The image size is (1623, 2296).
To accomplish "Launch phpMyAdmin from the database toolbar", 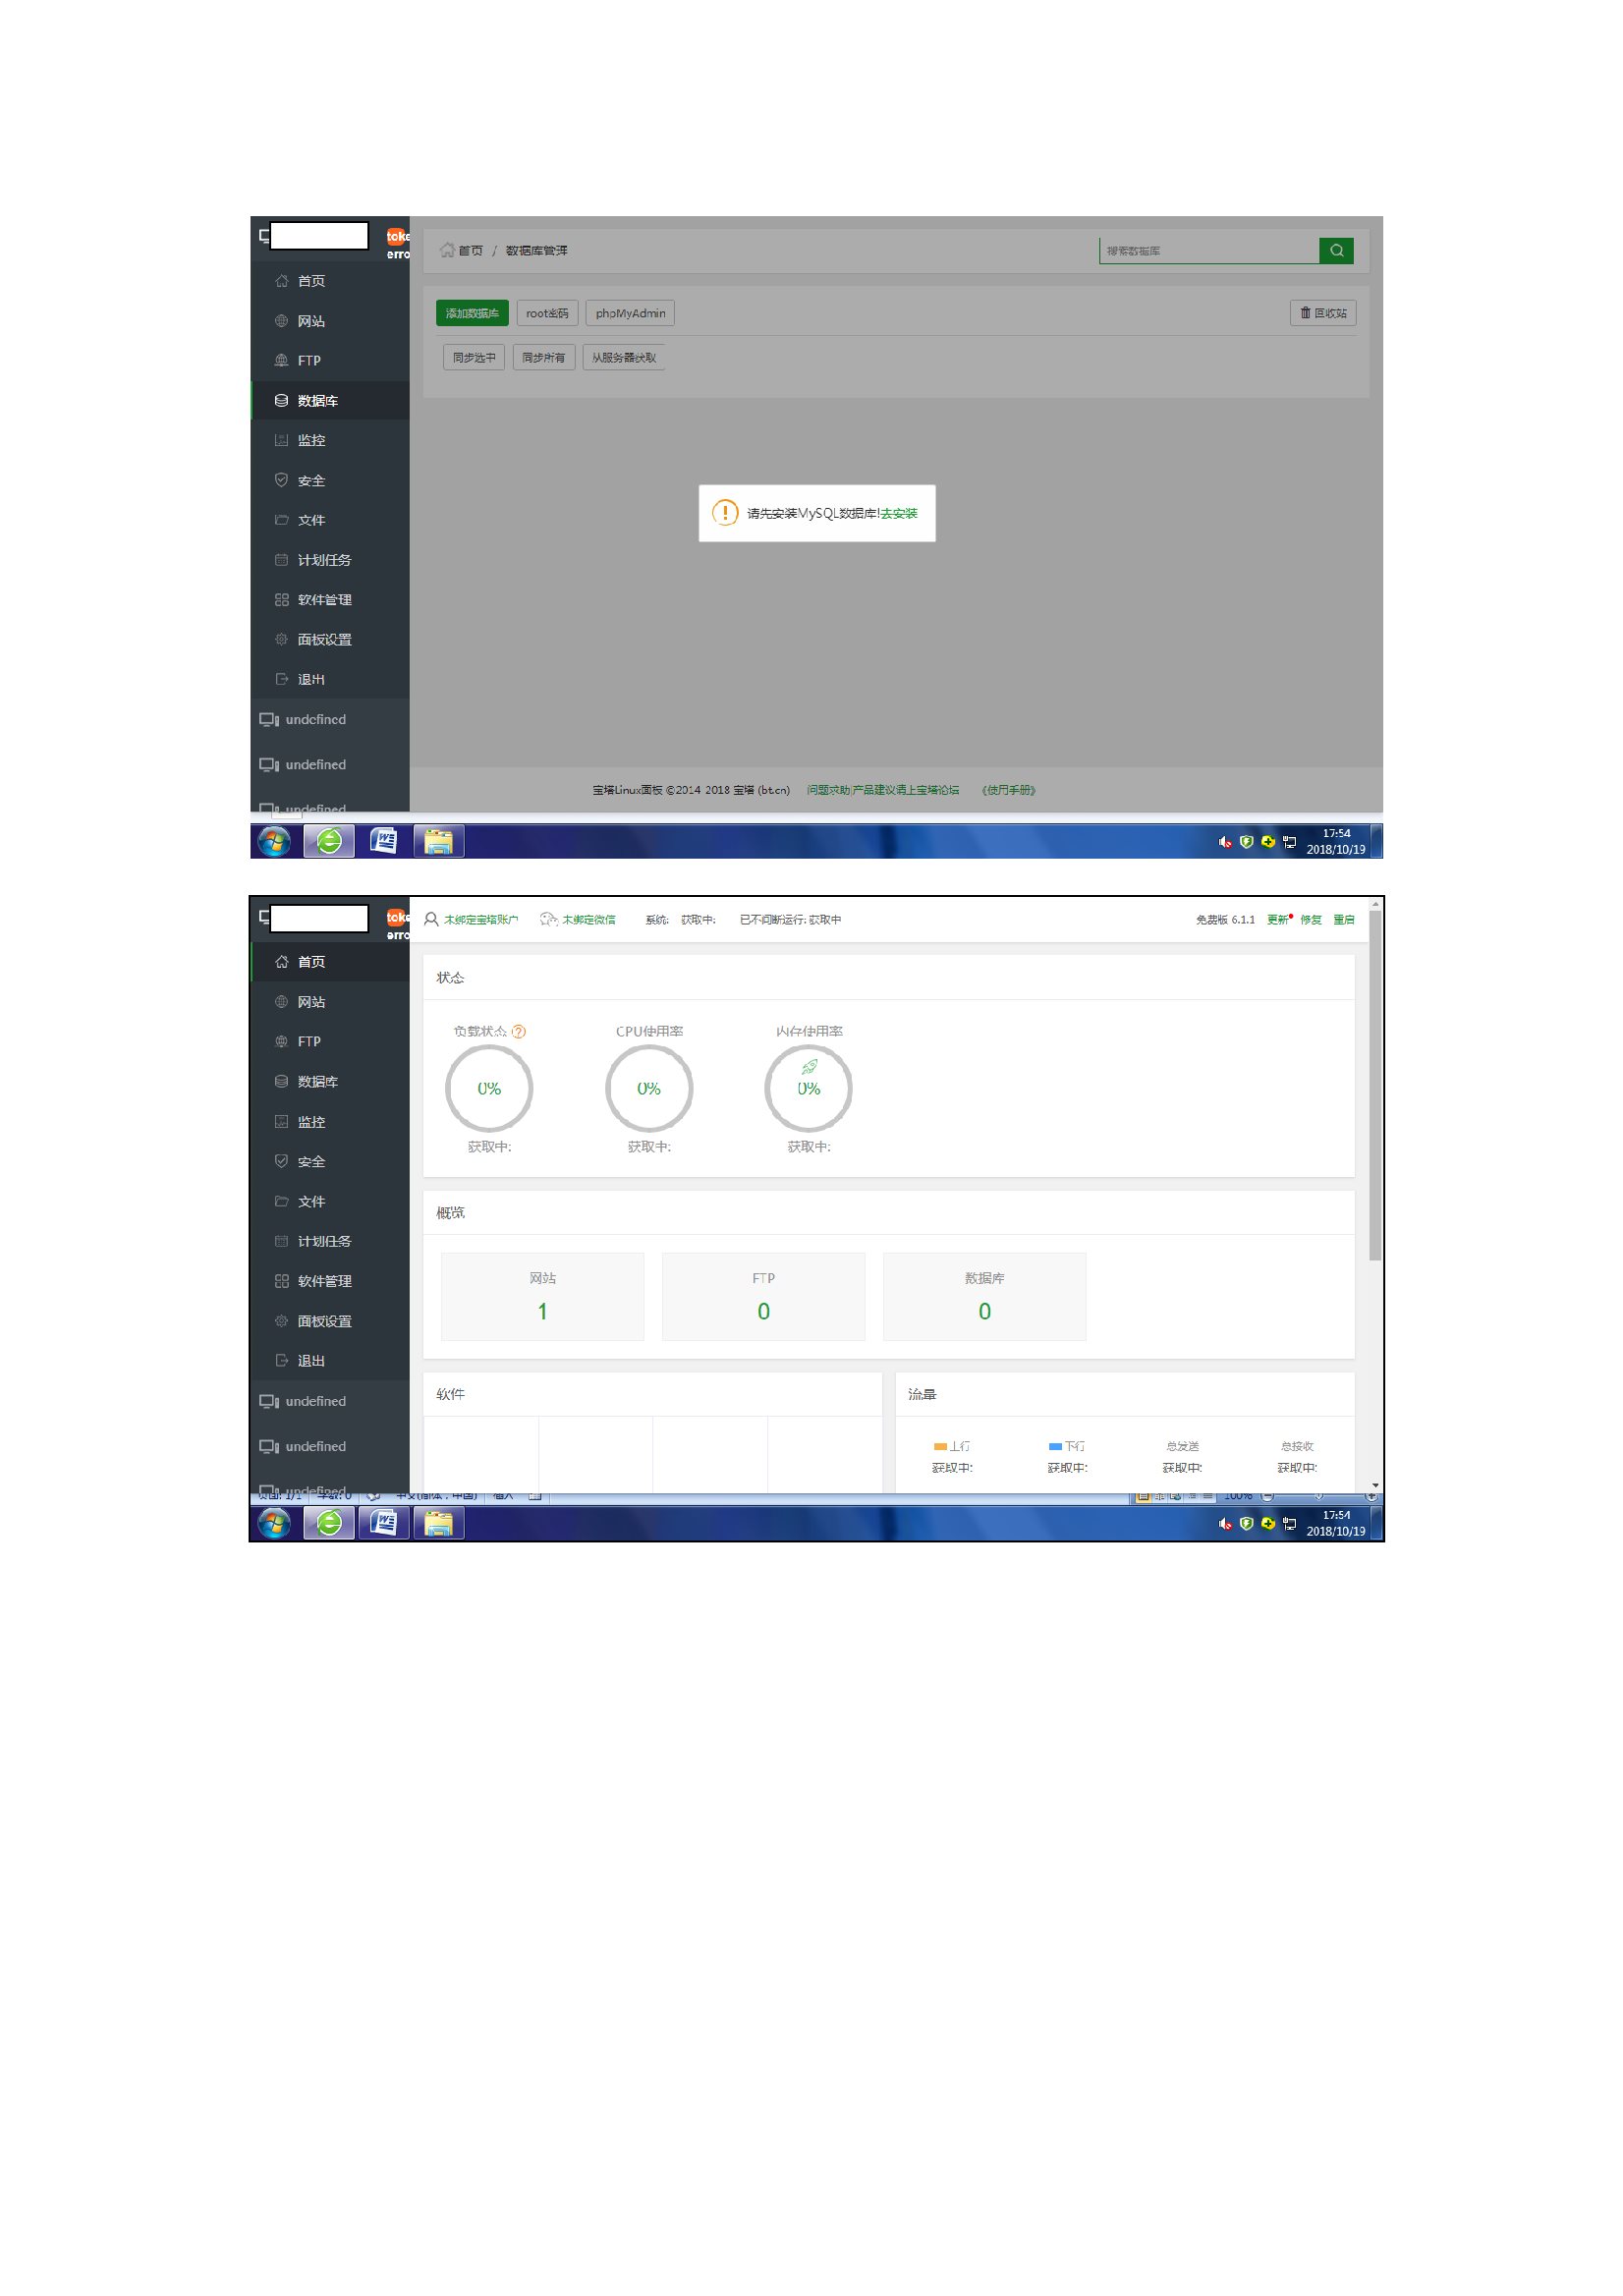I will pyautogui.click(x=630, y=313).
